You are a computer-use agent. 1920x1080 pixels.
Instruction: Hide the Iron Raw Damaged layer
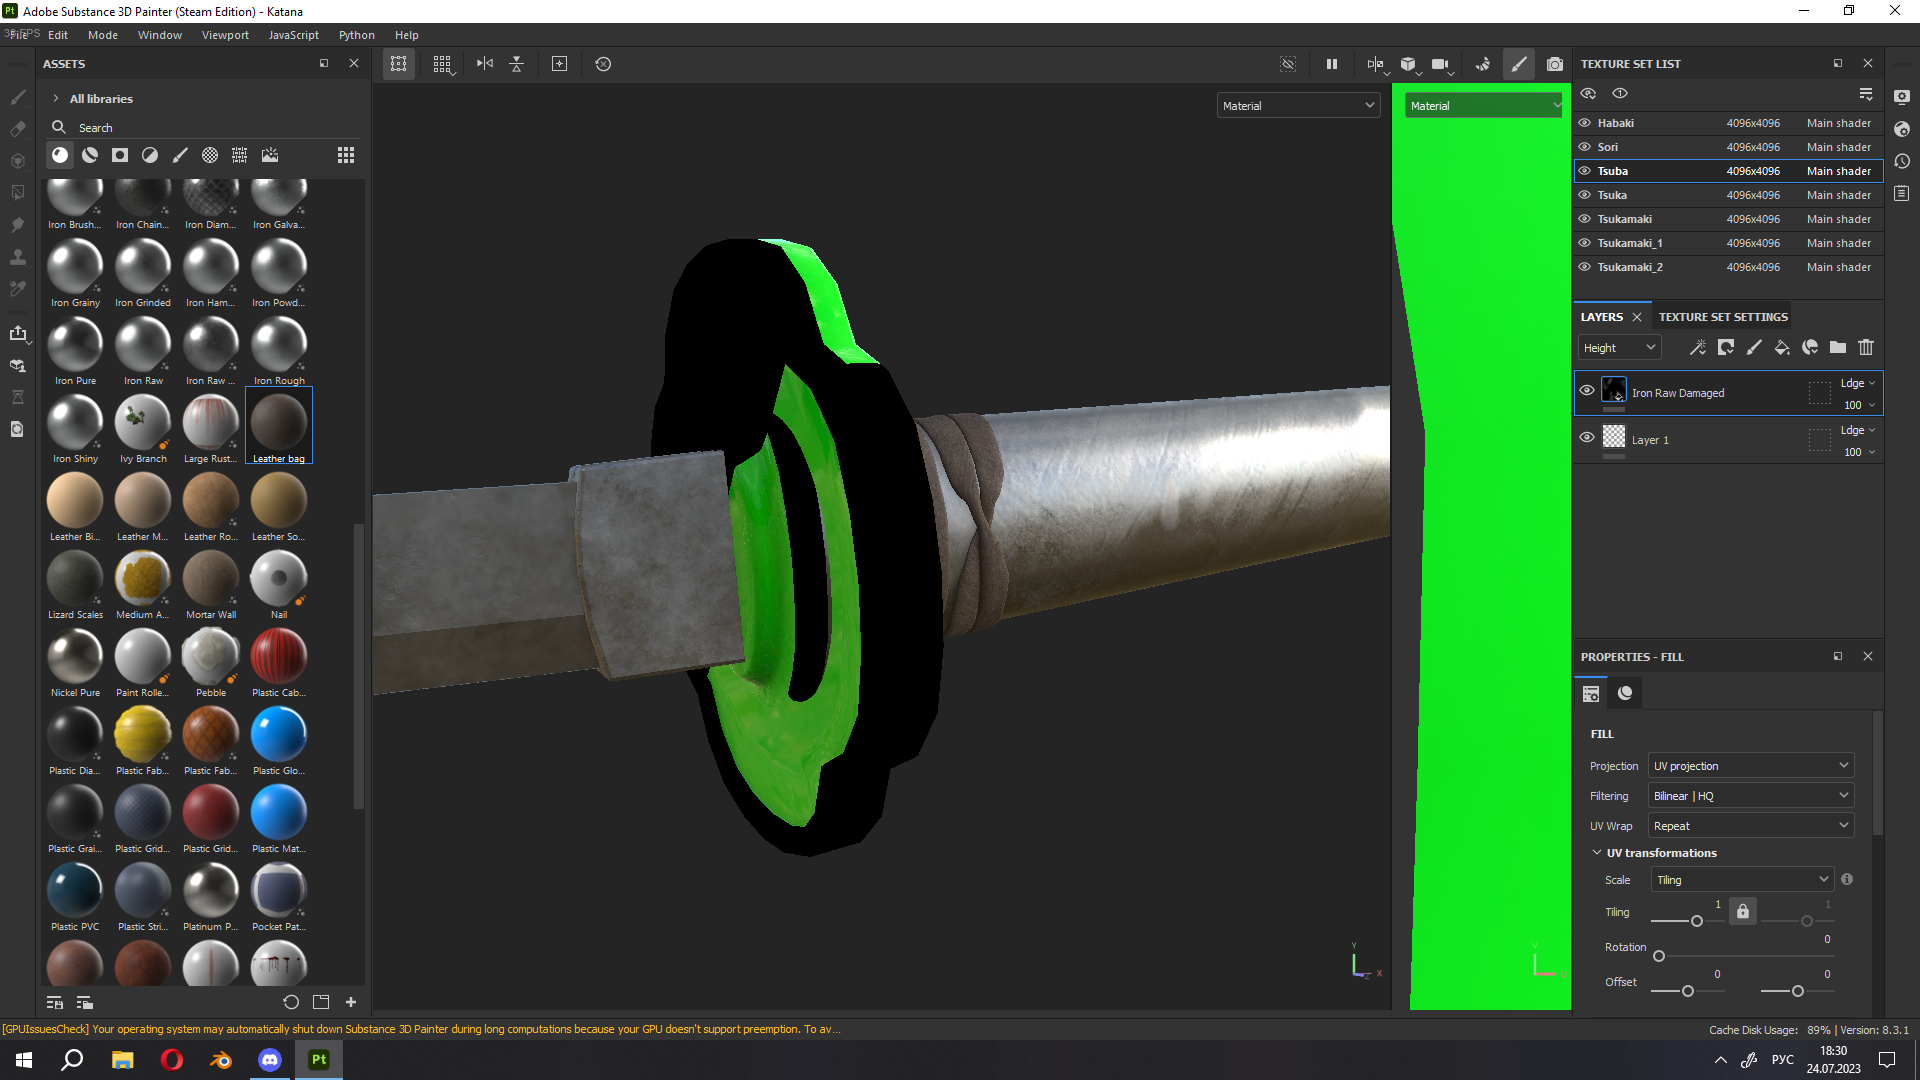click(x=1586, y=392)
